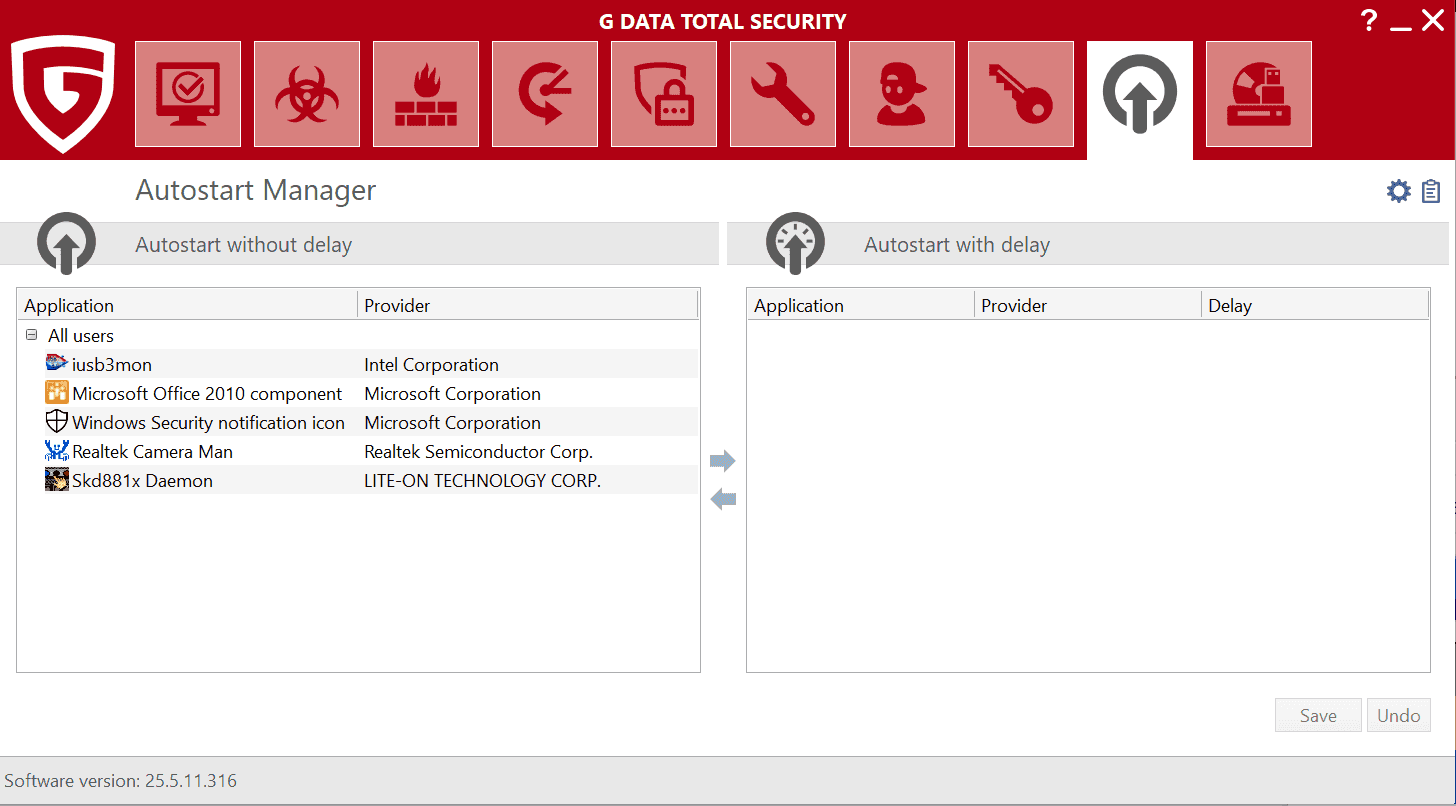
Task: Move entry back to no-delay list (left arrow)
Action: [x=723, y=499]
